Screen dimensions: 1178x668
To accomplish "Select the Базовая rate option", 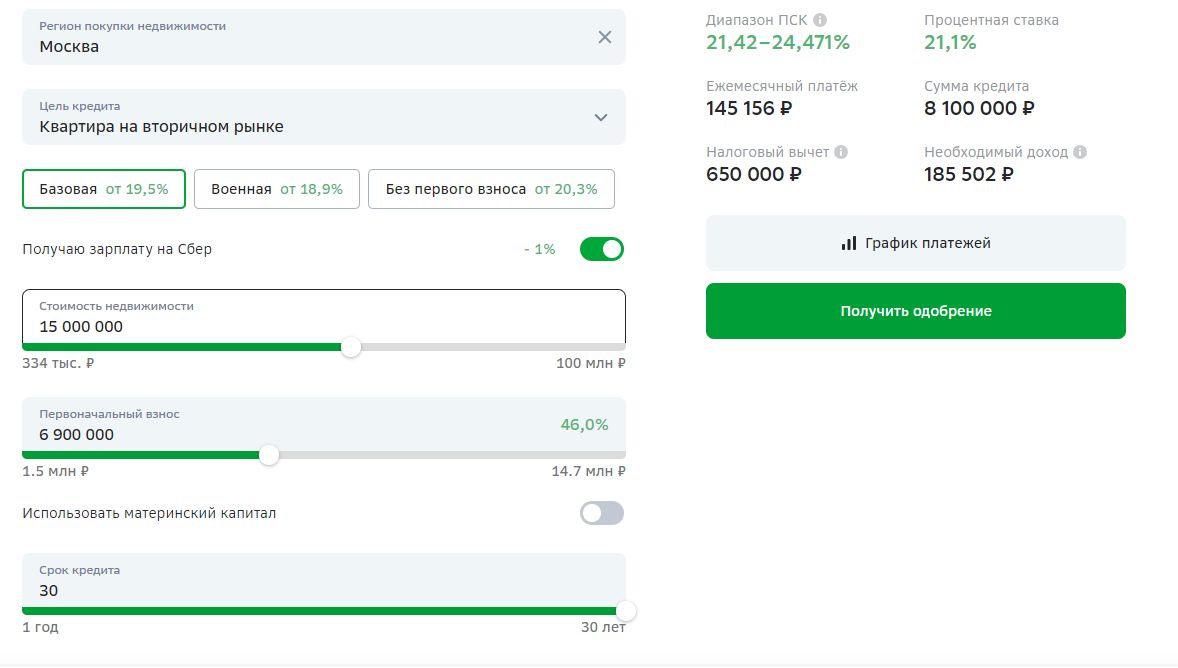I will (x=104, y=189).
